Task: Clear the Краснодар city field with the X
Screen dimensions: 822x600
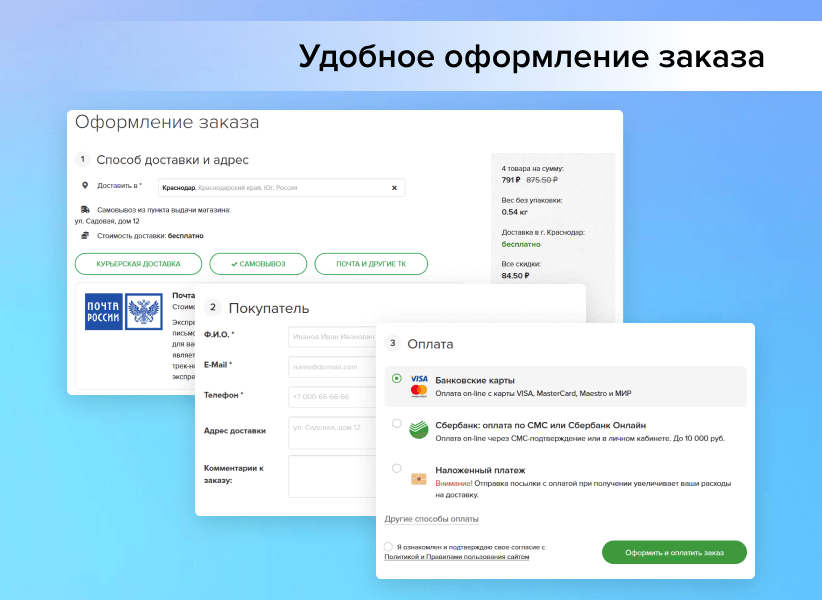Action: click(x=394, y=187)
